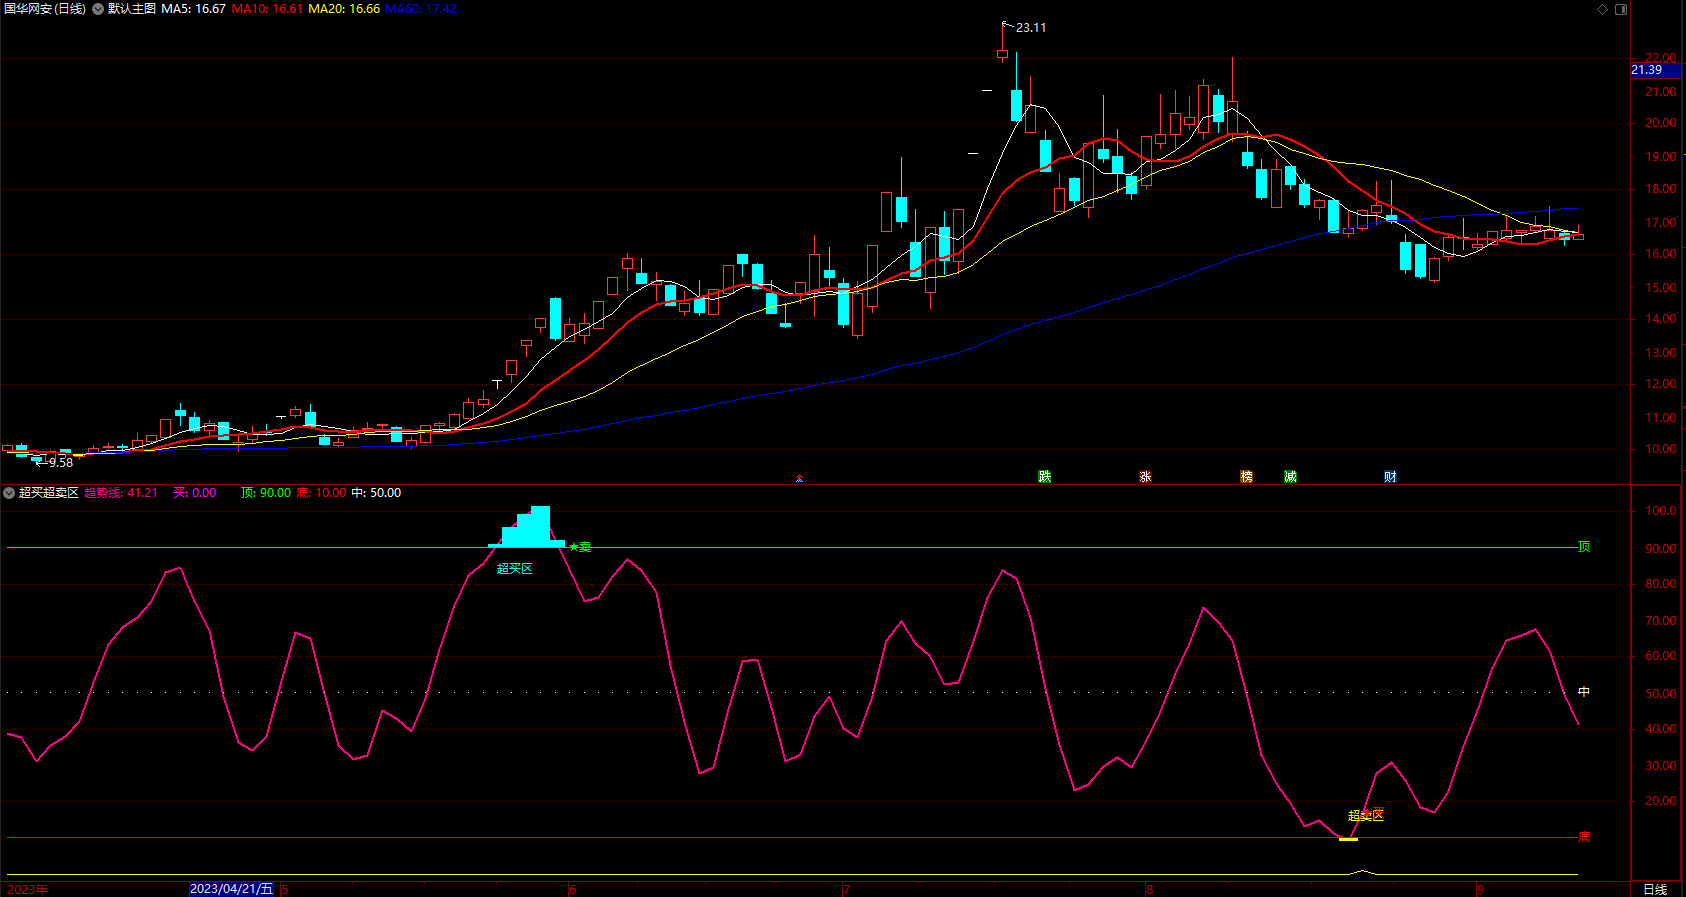Select the MA60: 17.42 indicator label
This screenshot has width=1686, height=897.
point(421,9)
